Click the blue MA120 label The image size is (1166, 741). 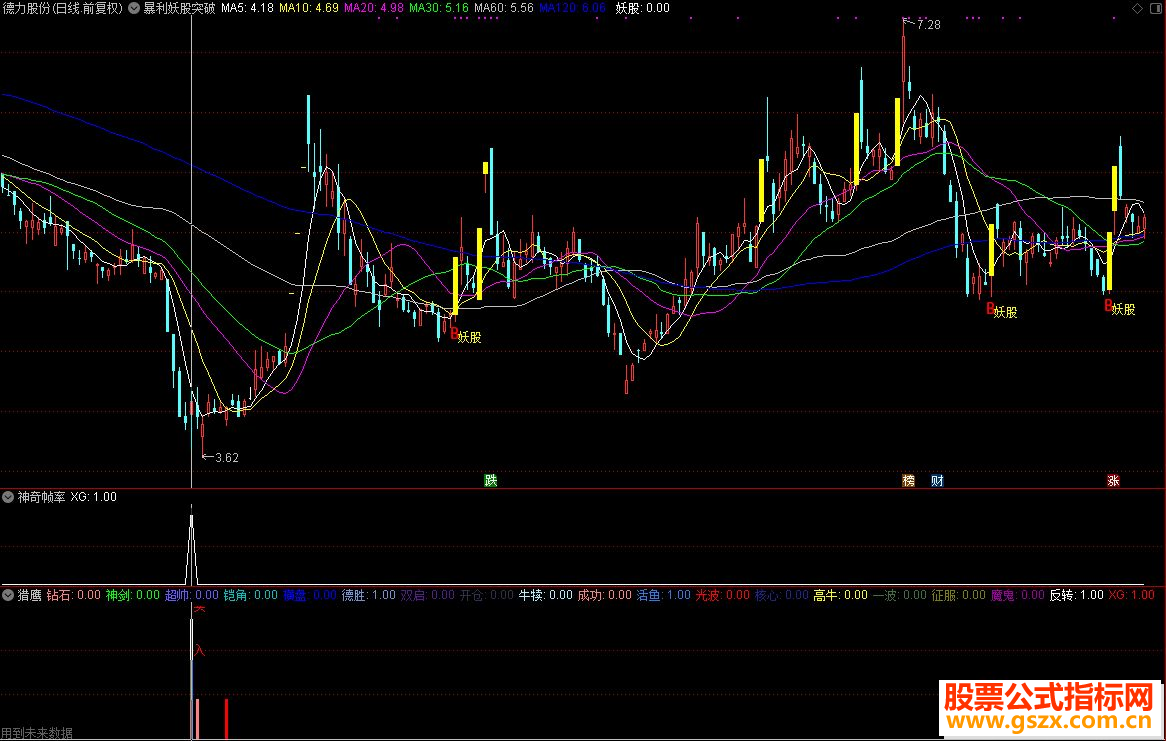point(573,8)
